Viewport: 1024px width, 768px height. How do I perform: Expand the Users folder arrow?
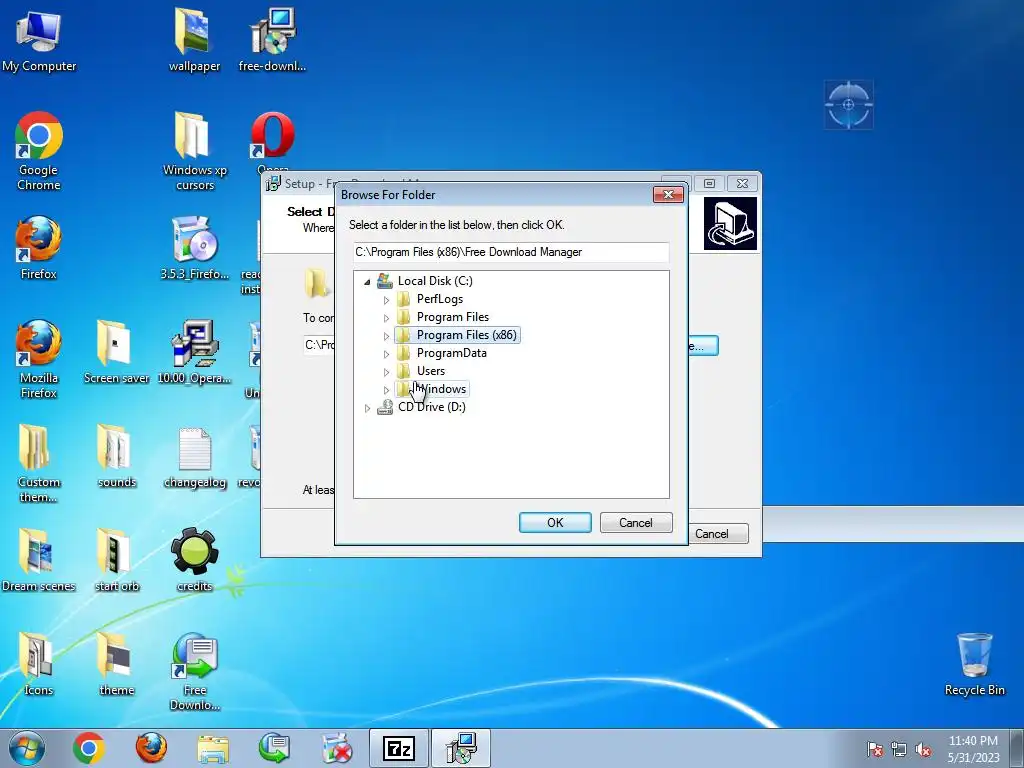(386, 372)
